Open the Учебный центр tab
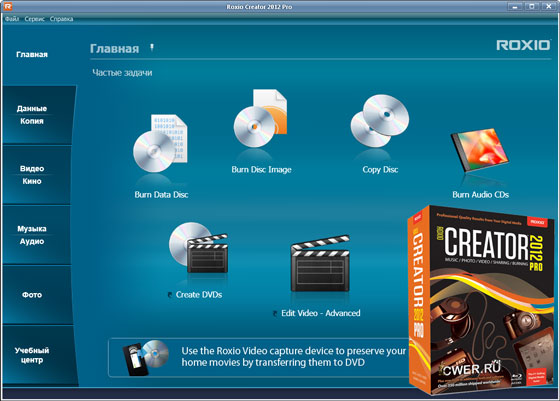 39,355
